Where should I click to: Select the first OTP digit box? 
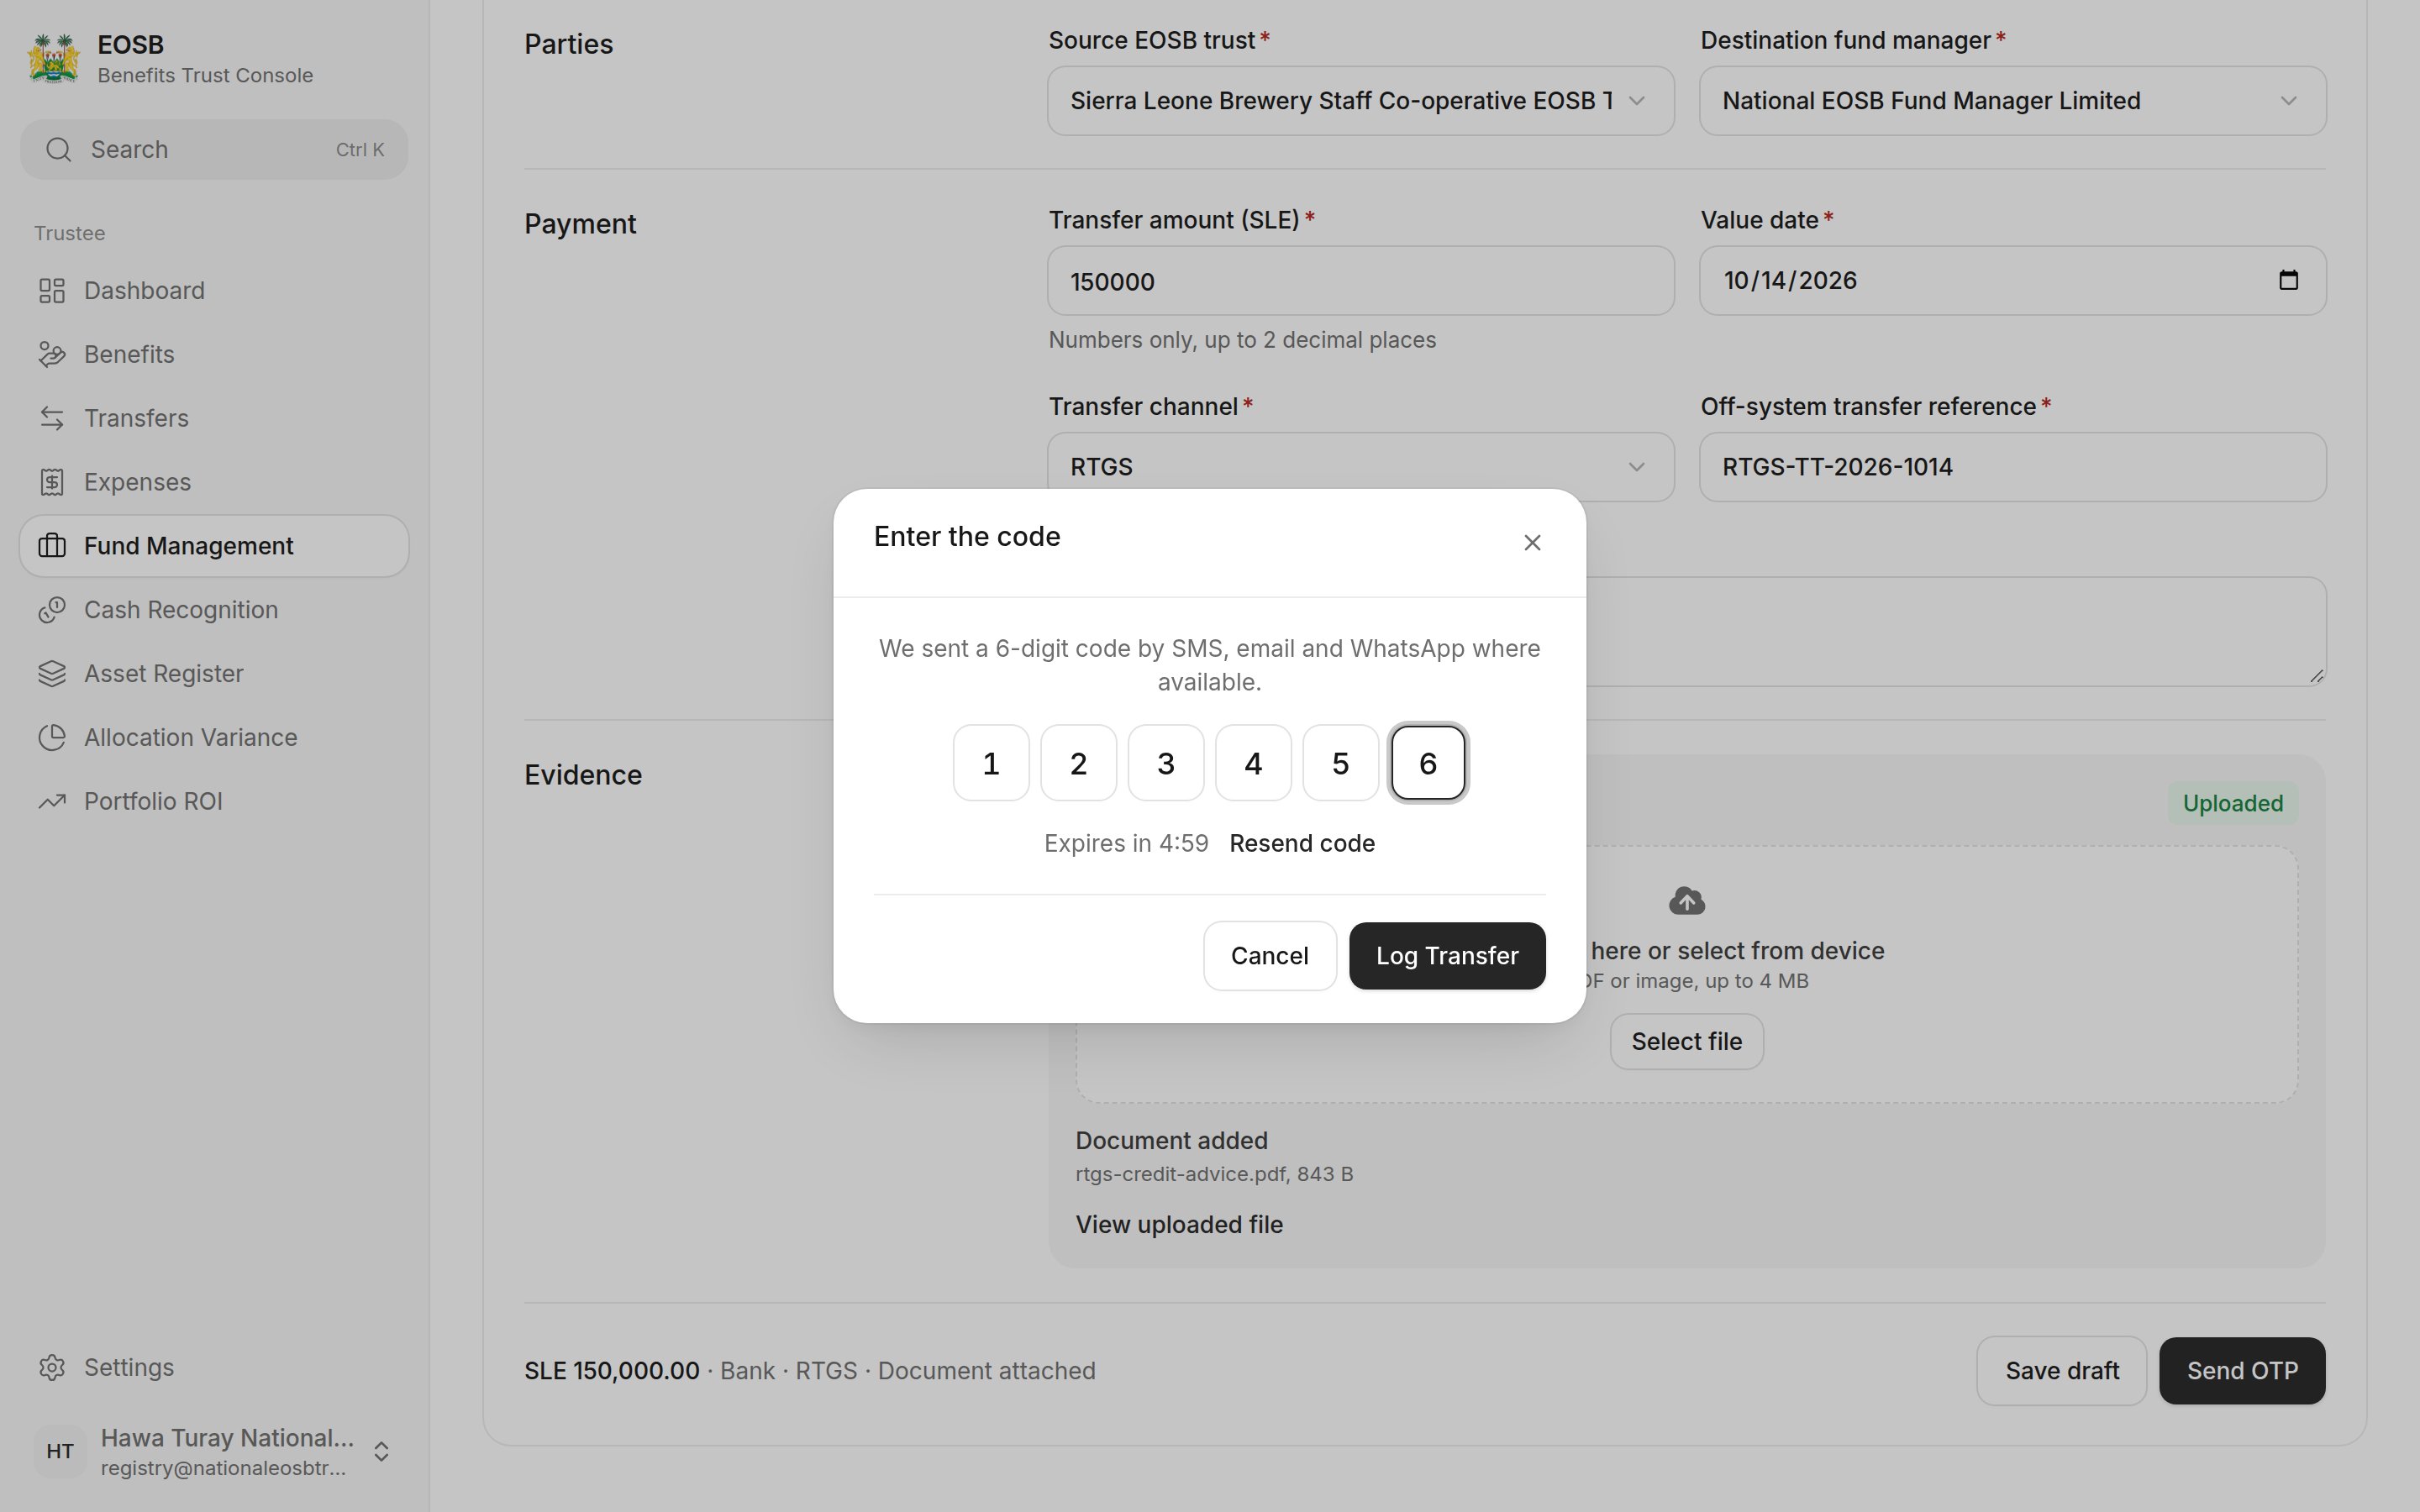point(991,763)
